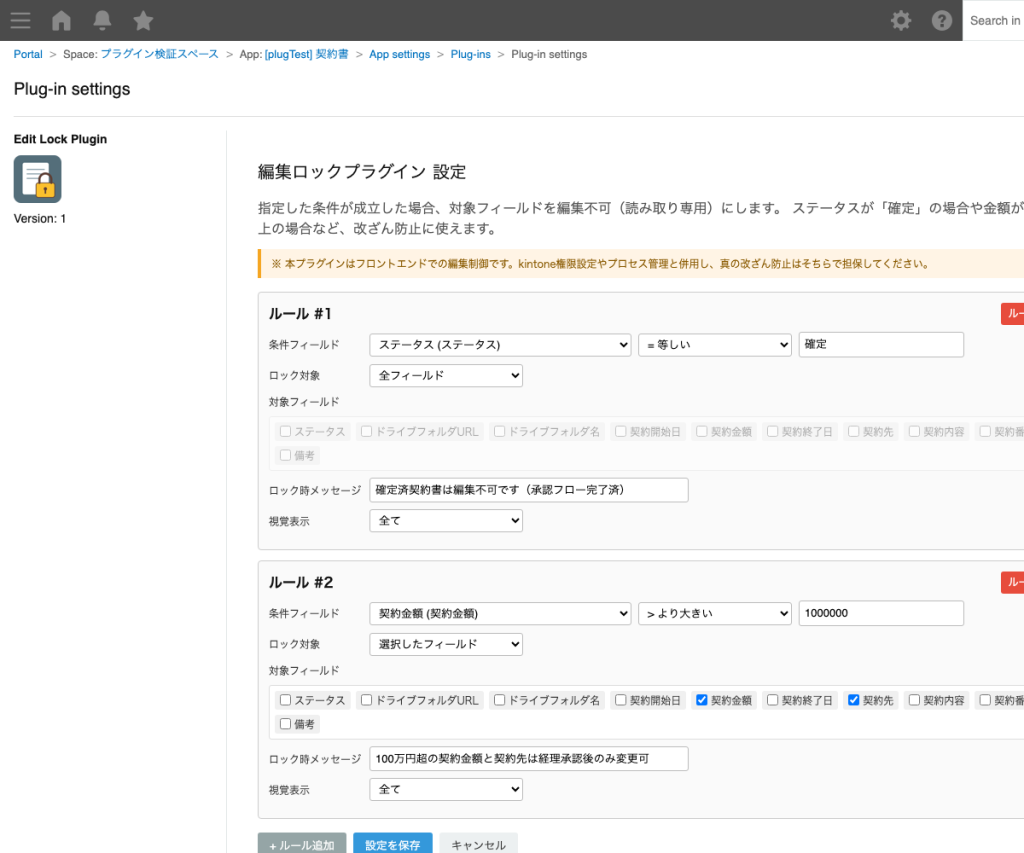Uncheck 契約金額 in ルール #2 target fields
Screen dimensions: 1024x853
tap(702, 700)
